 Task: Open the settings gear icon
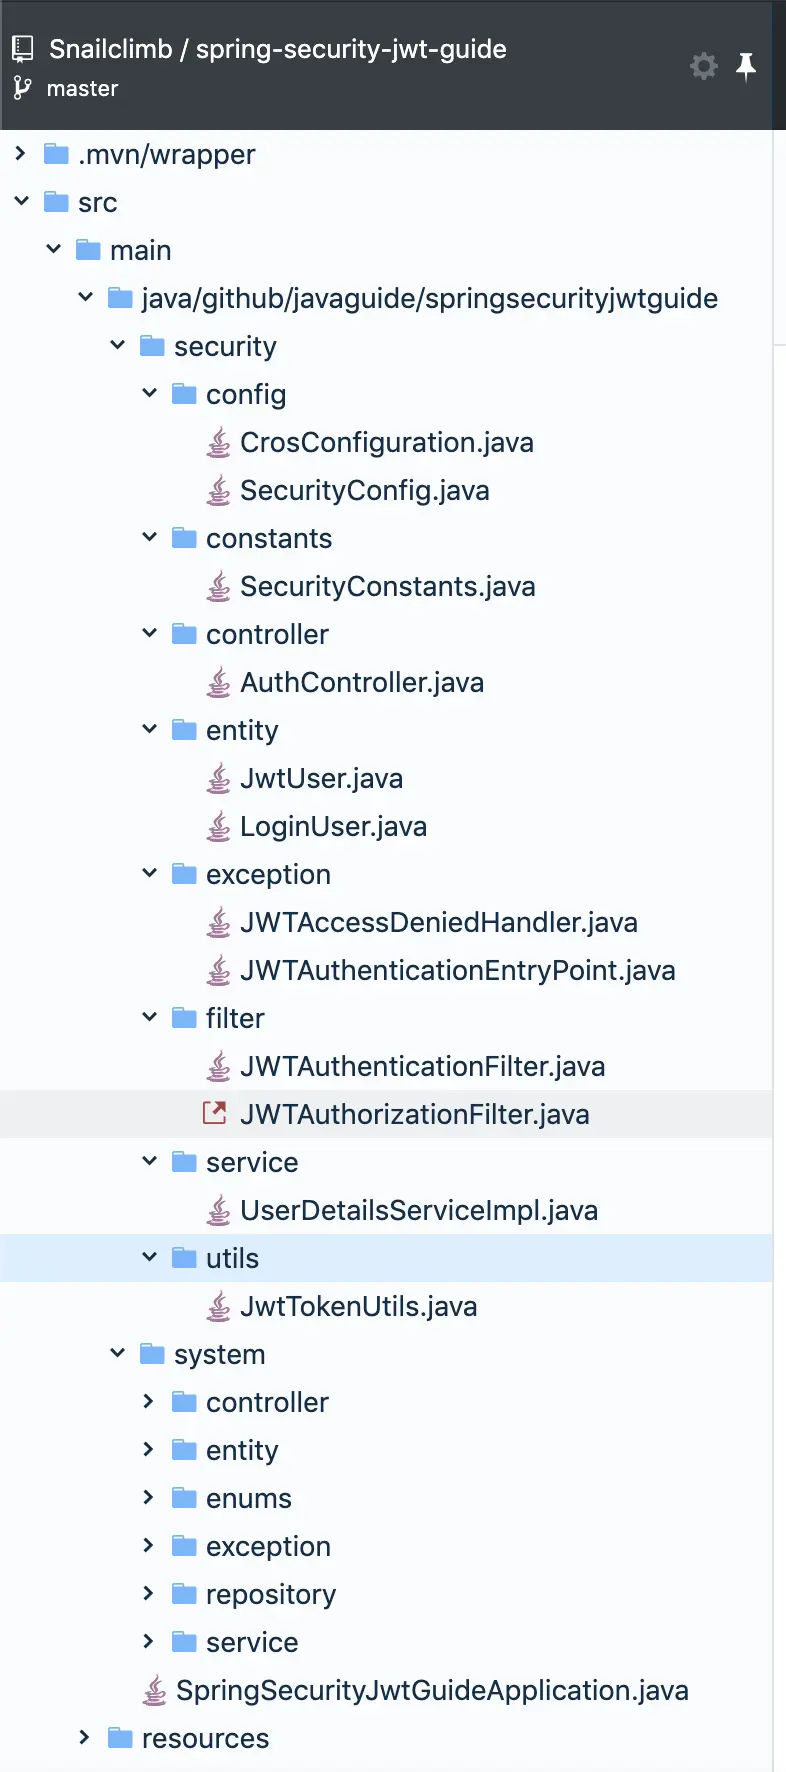704,66
